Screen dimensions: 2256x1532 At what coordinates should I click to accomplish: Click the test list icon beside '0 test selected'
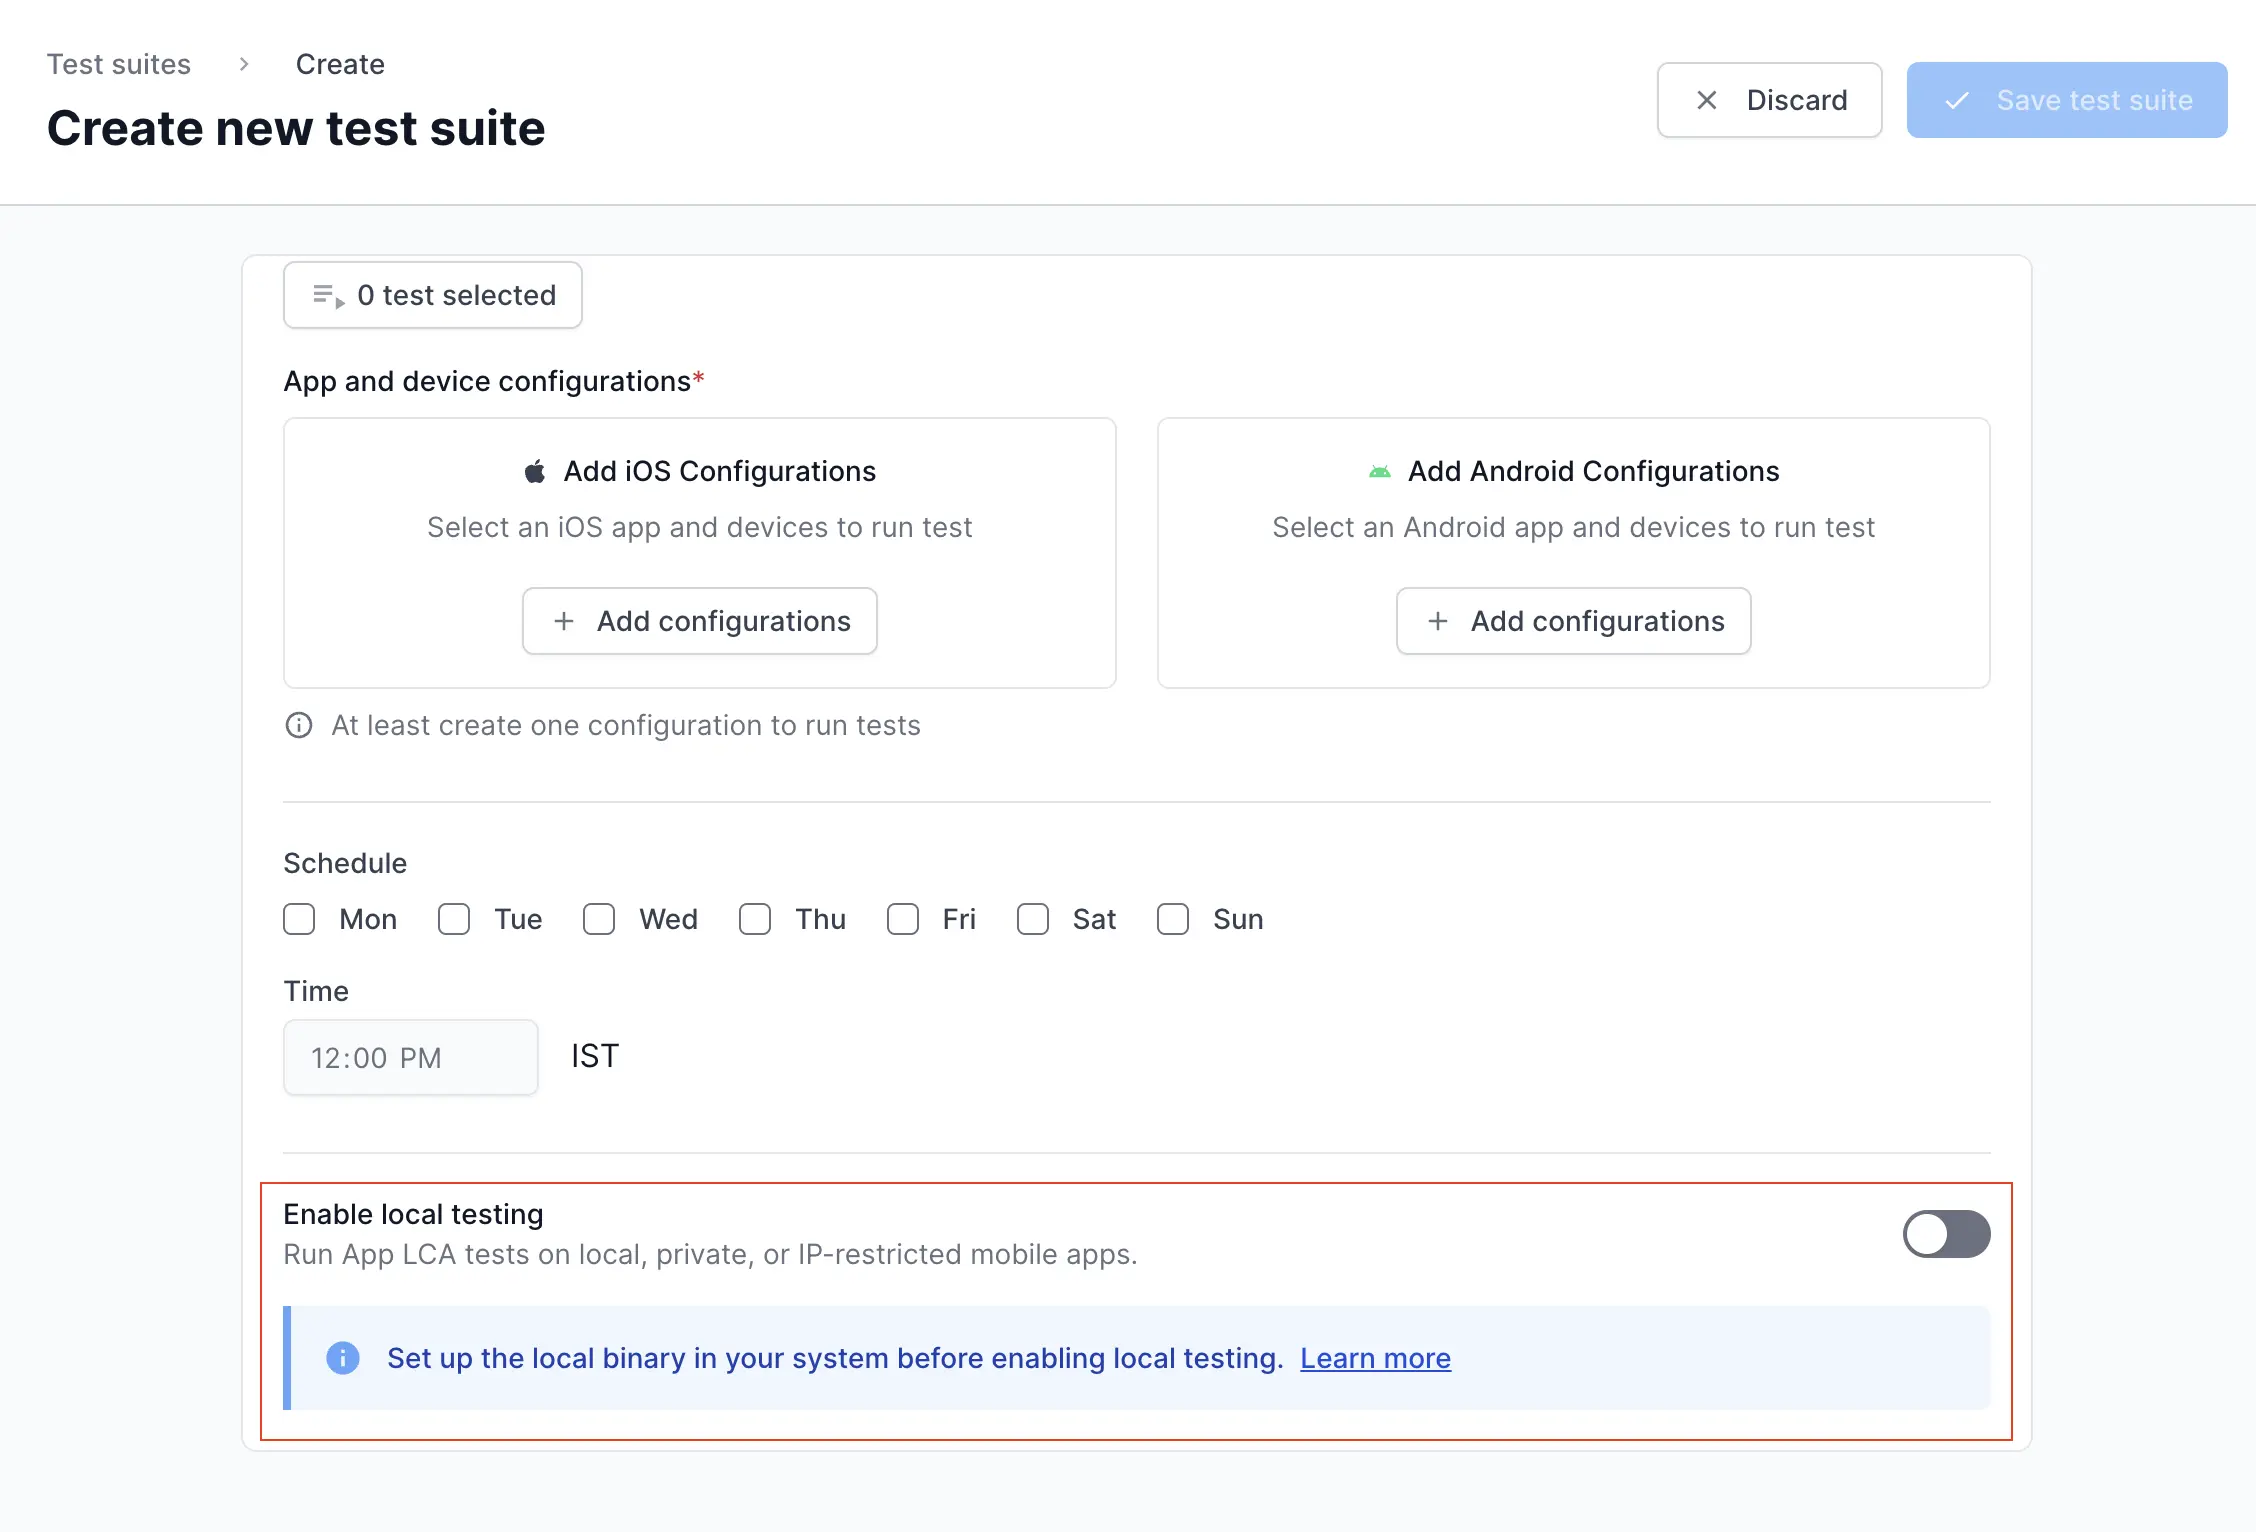tap(327, 294)
